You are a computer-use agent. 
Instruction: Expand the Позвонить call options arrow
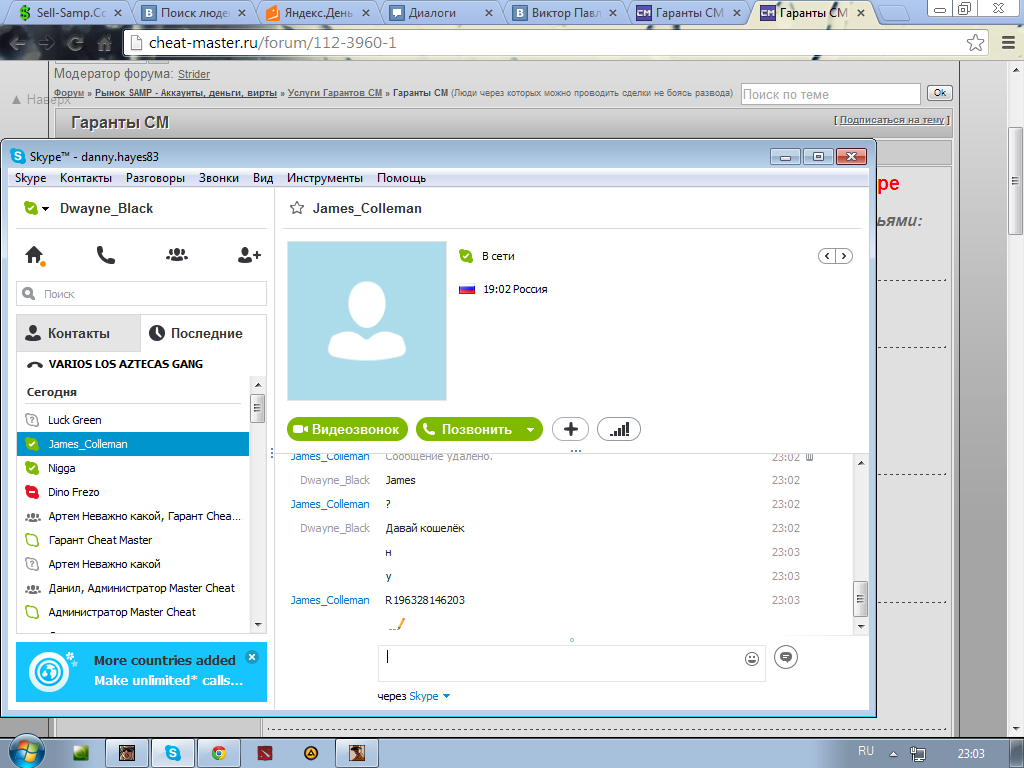pos(530,430)
